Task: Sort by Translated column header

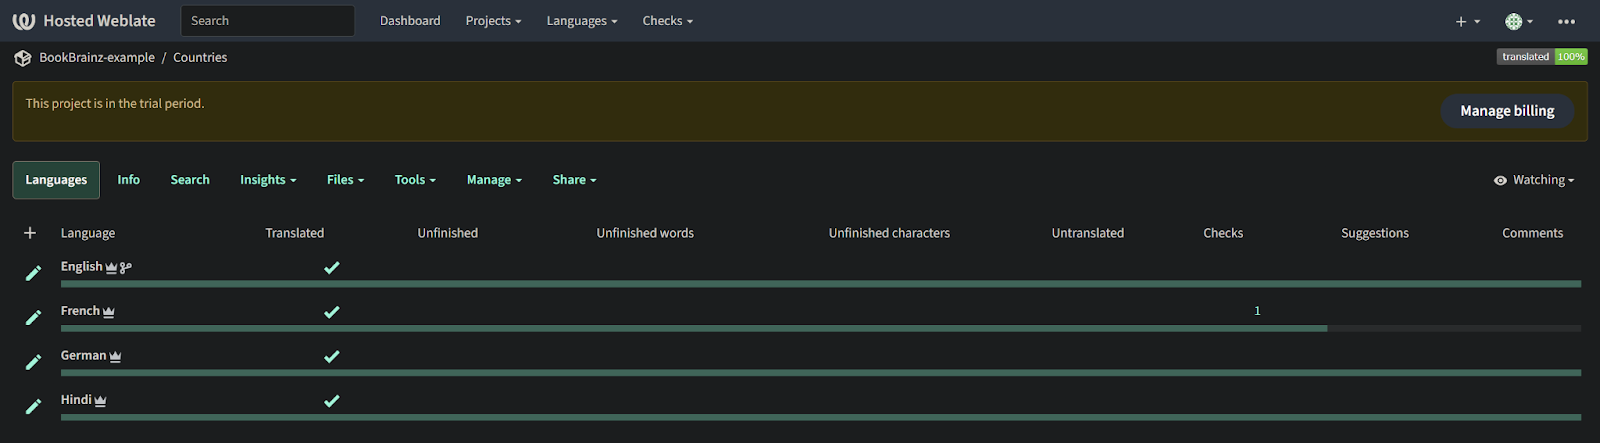Action: [295, 233]
